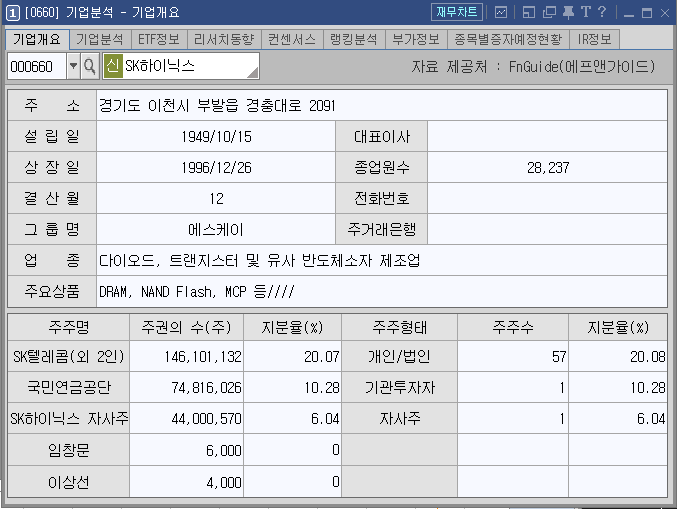Click the SK하이닉스 stock name field
Viewport: 677px width, 509px height.
(x=180, y=66)
